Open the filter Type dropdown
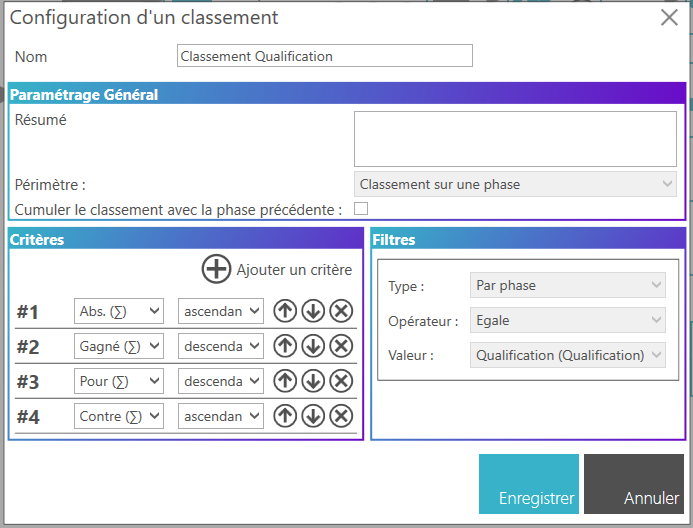Viewport: 693px width, 528px height. [568, 285]
